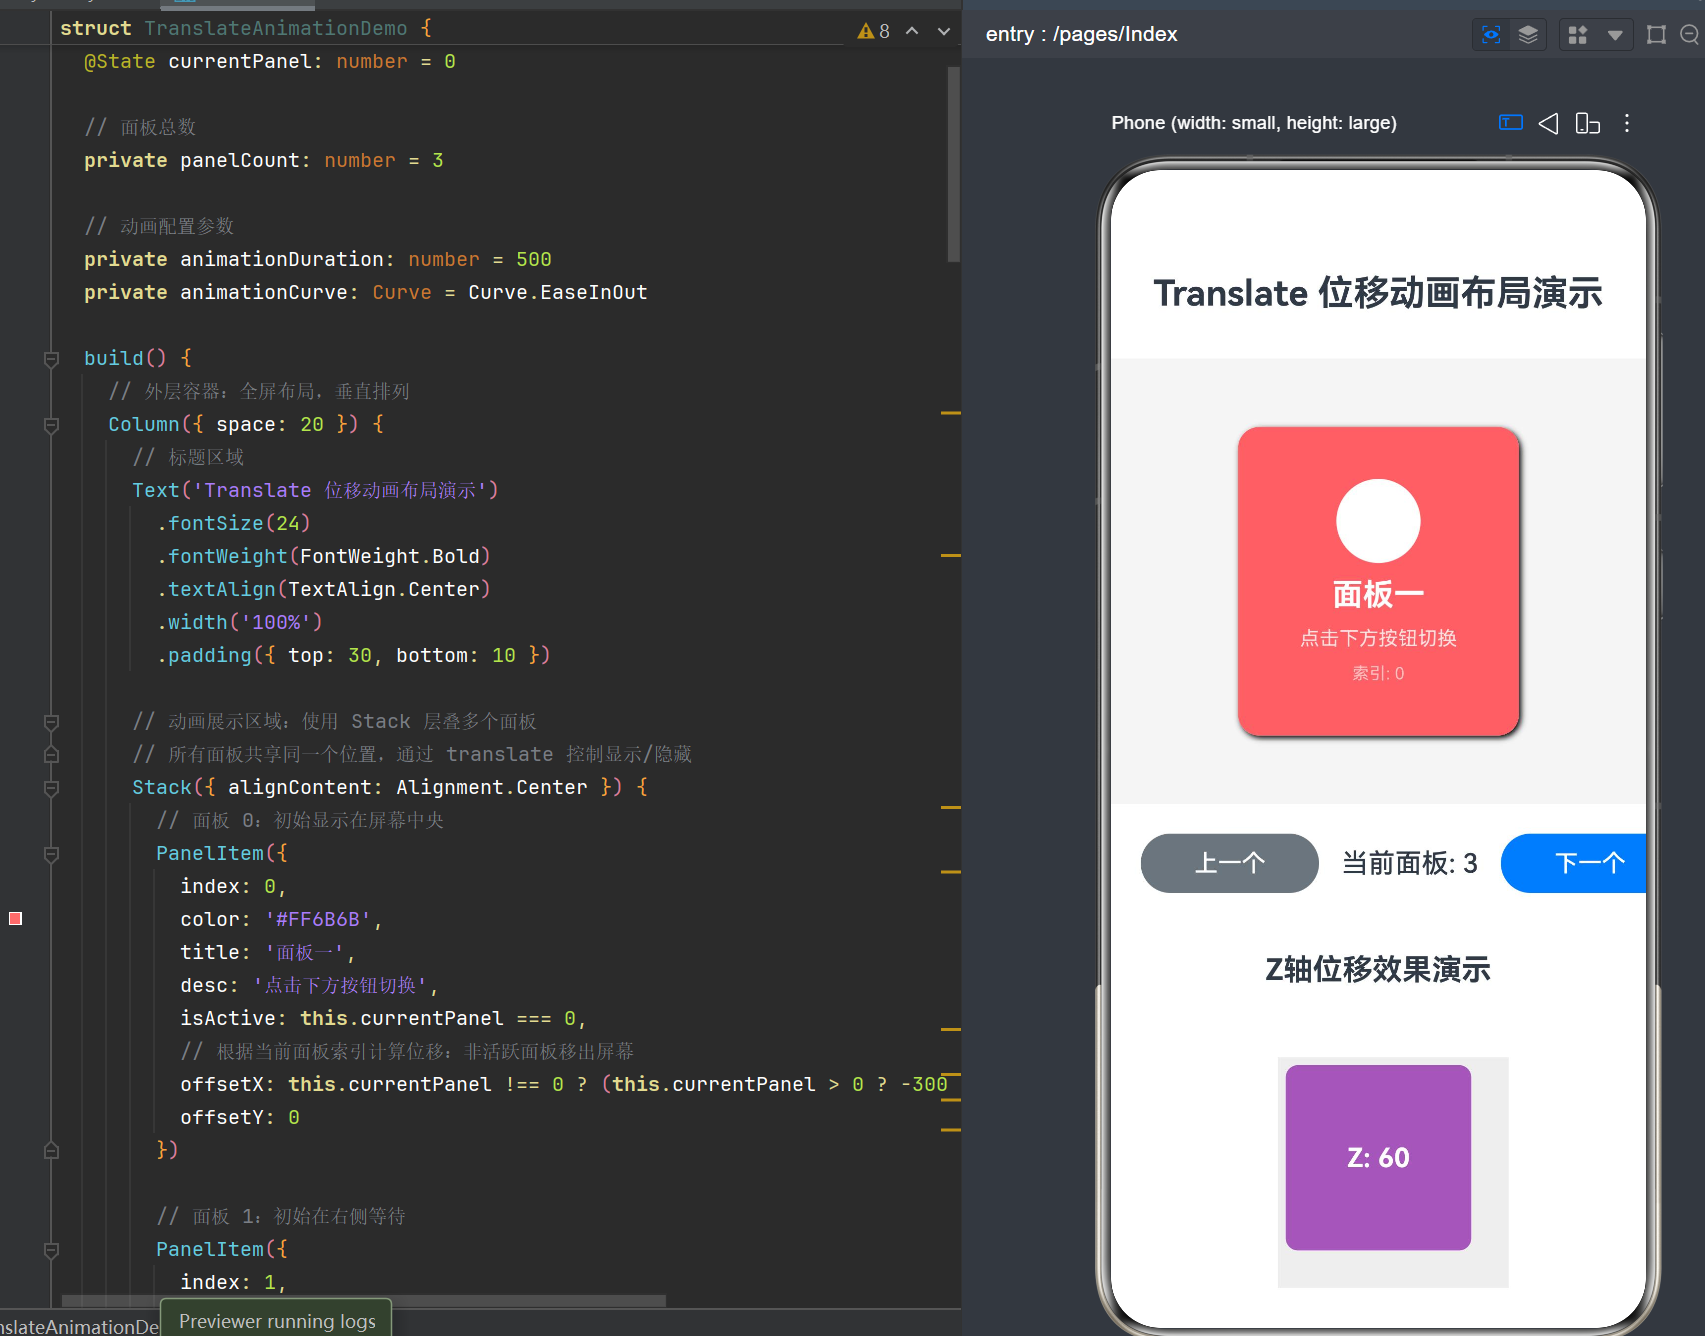Click the .fontSize(24) line in code
The width and height of the screenshot is (1705, 1336).
(234, 524)
